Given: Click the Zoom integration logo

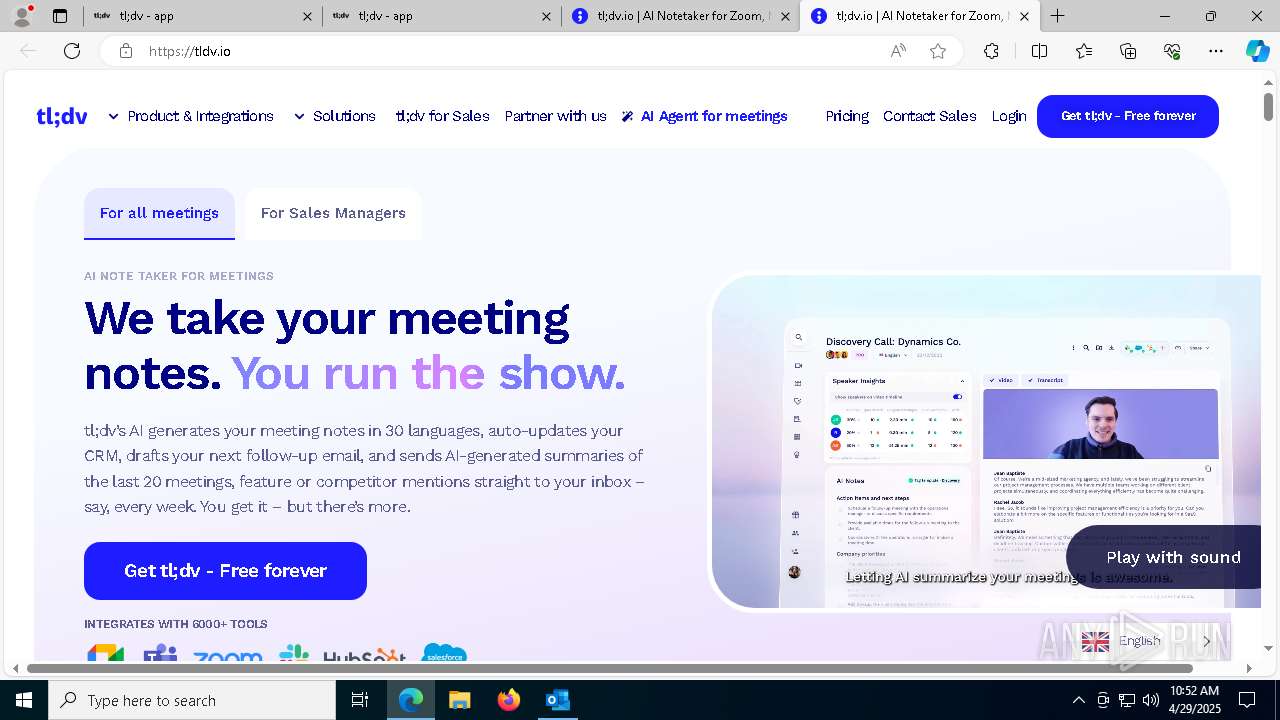Looking at the screenshot, I should [x=228, y=657].
